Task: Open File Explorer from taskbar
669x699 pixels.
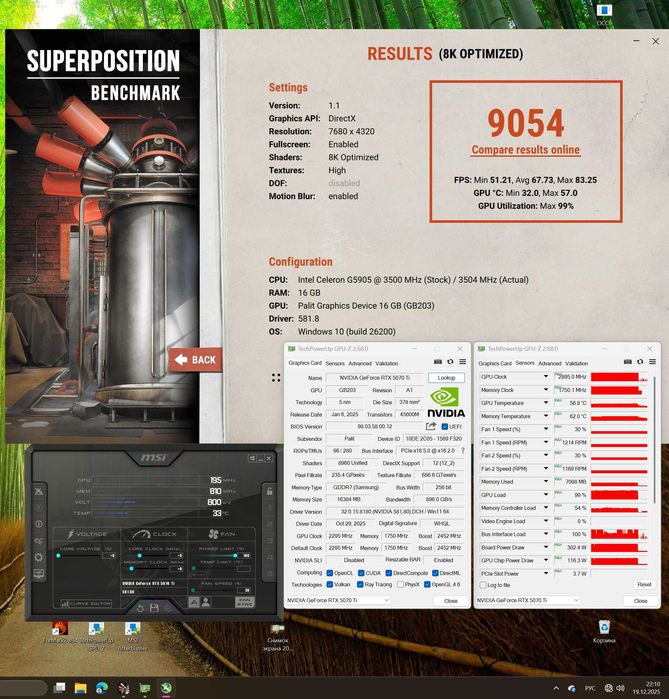Action: click(80, 688)
